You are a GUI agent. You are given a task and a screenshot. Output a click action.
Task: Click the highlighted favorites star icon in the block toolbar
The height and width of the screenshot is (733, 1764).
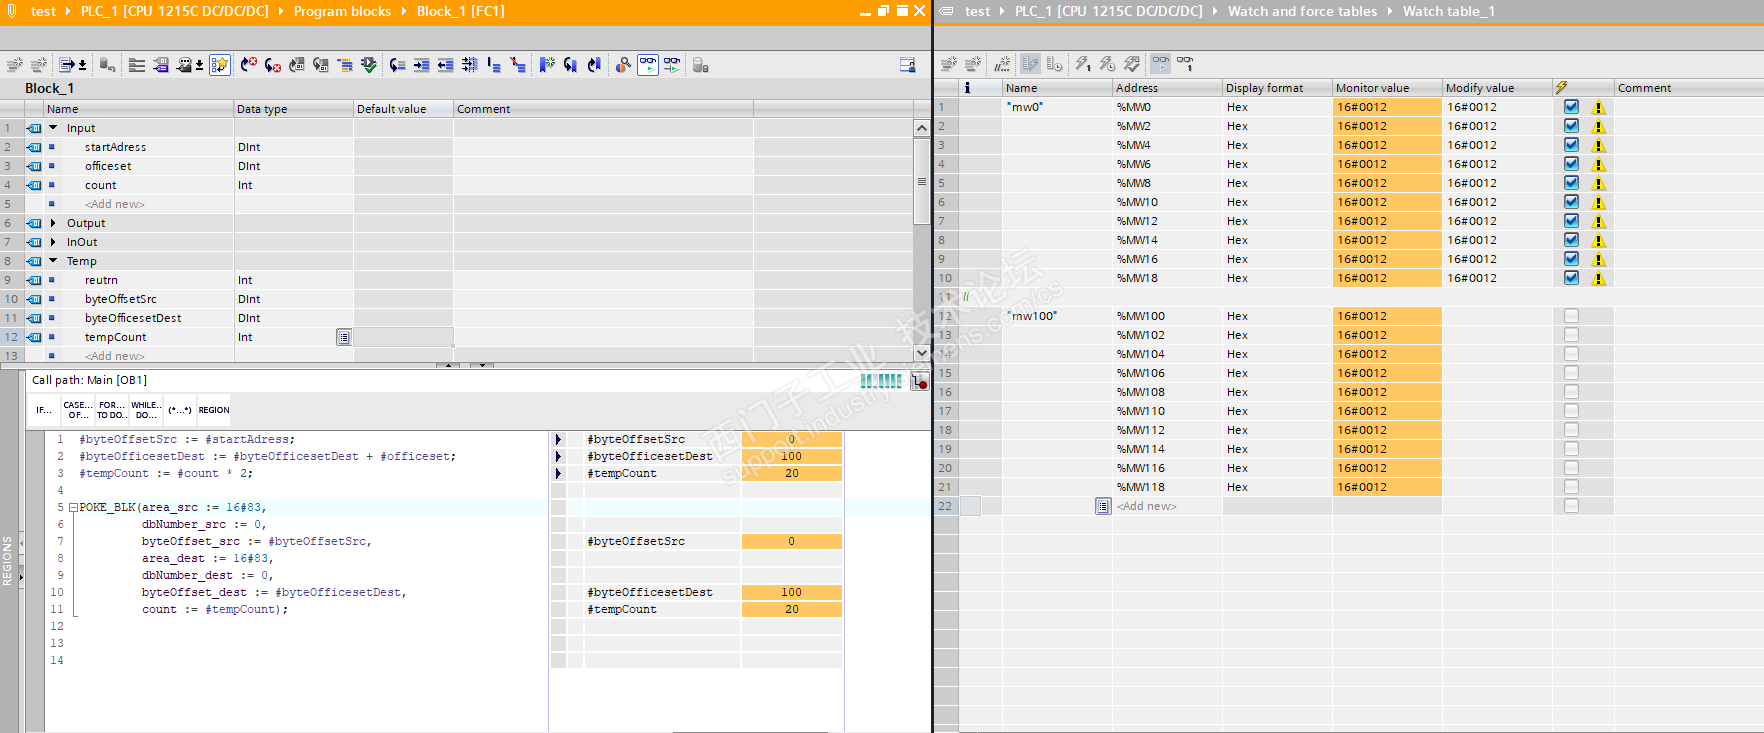click(x=220, y=65)
